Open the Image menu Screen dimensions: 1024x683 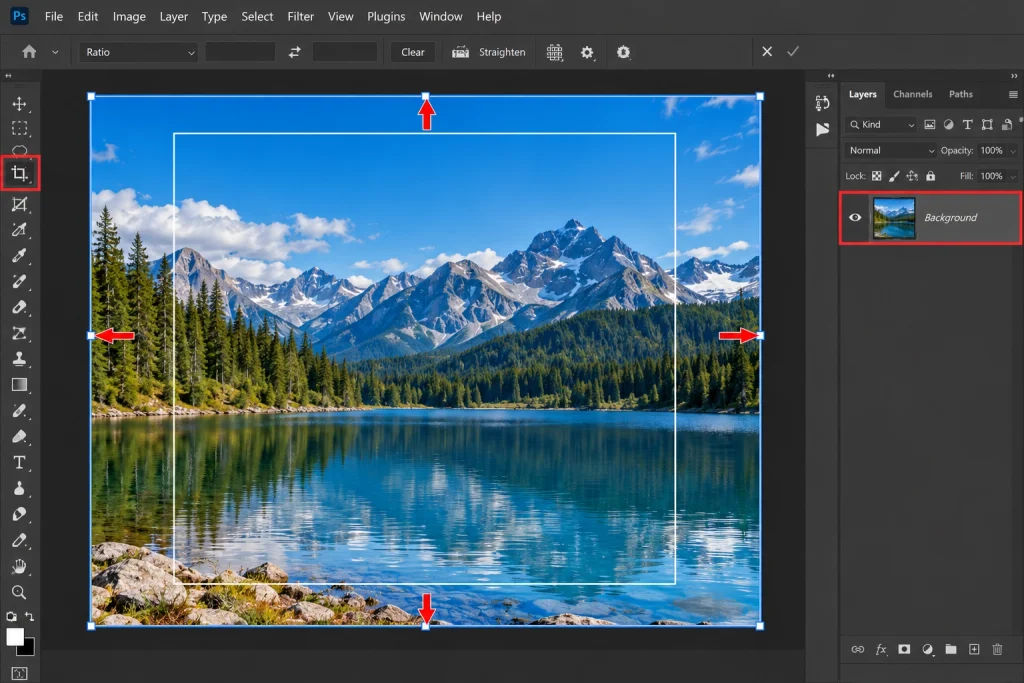pos(129,16)
